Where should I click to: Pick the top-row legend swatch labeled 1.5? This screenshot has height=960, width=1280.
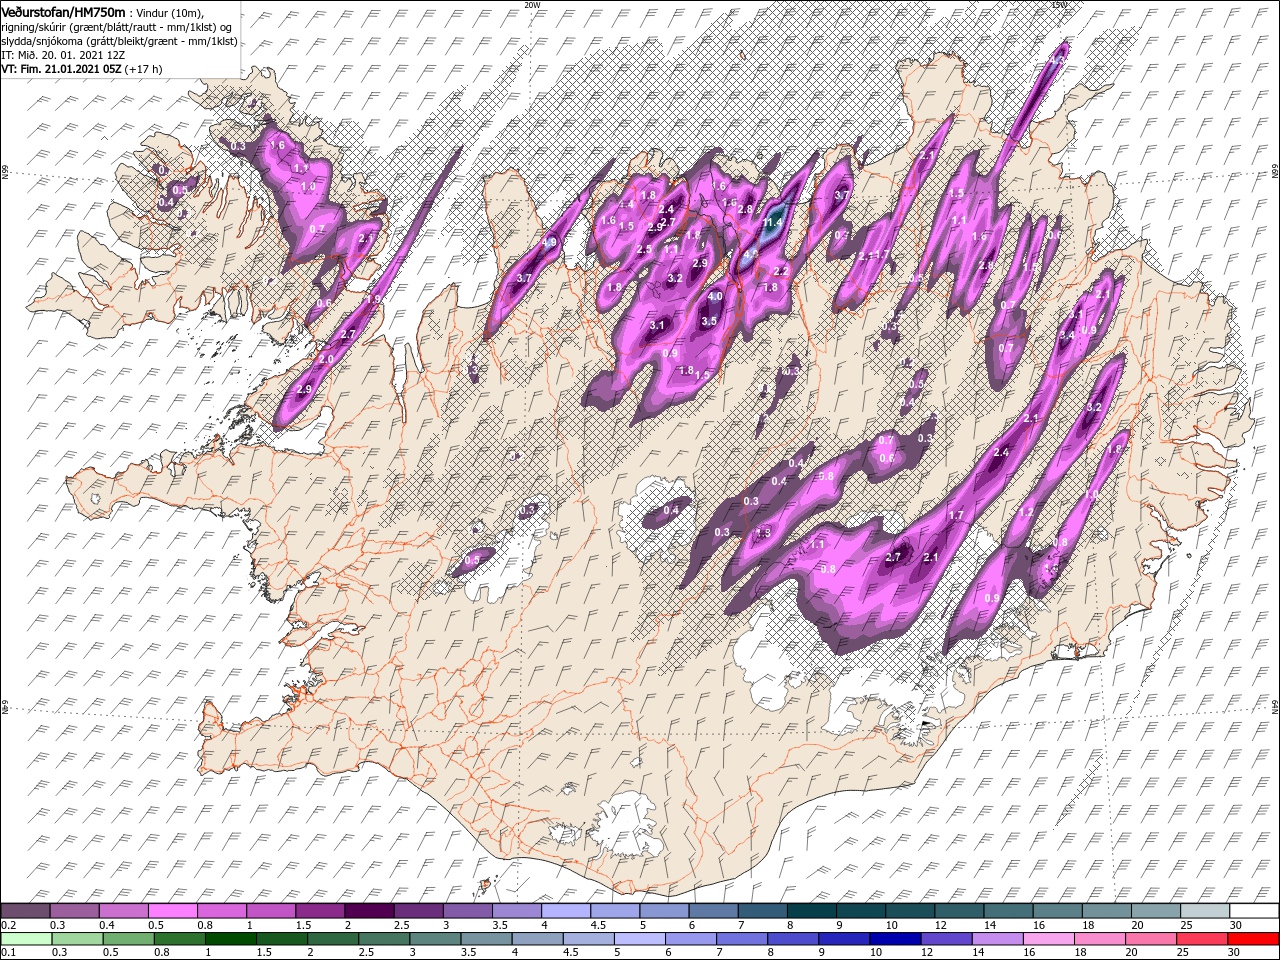pos(320,910)
